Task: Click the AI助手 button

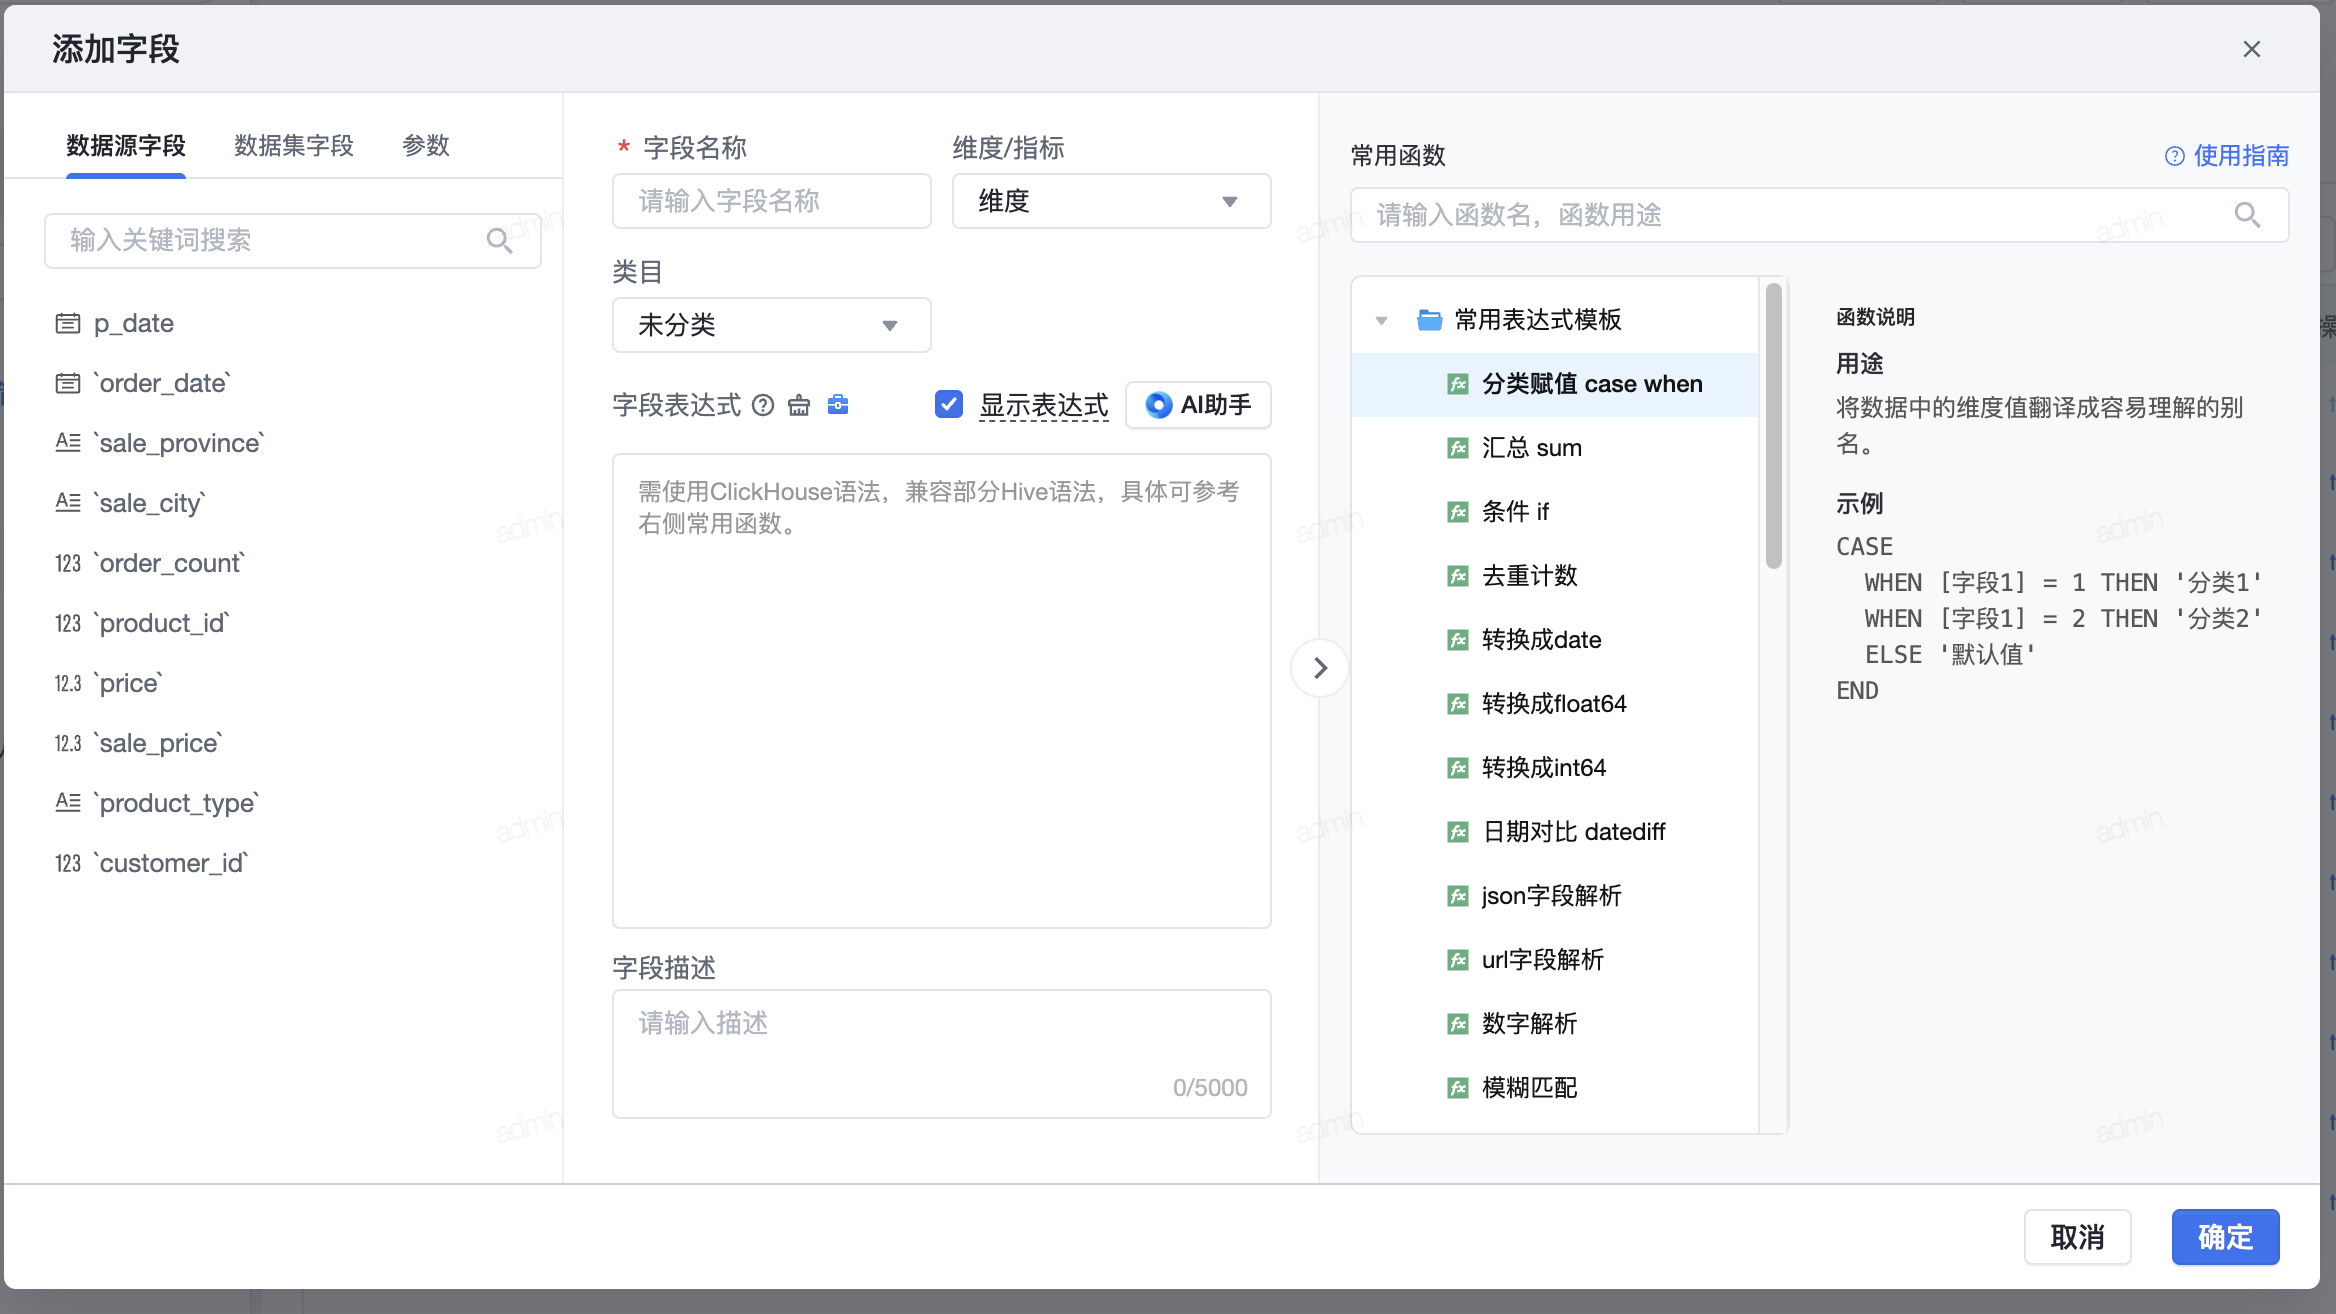Action: point(1198,405)
